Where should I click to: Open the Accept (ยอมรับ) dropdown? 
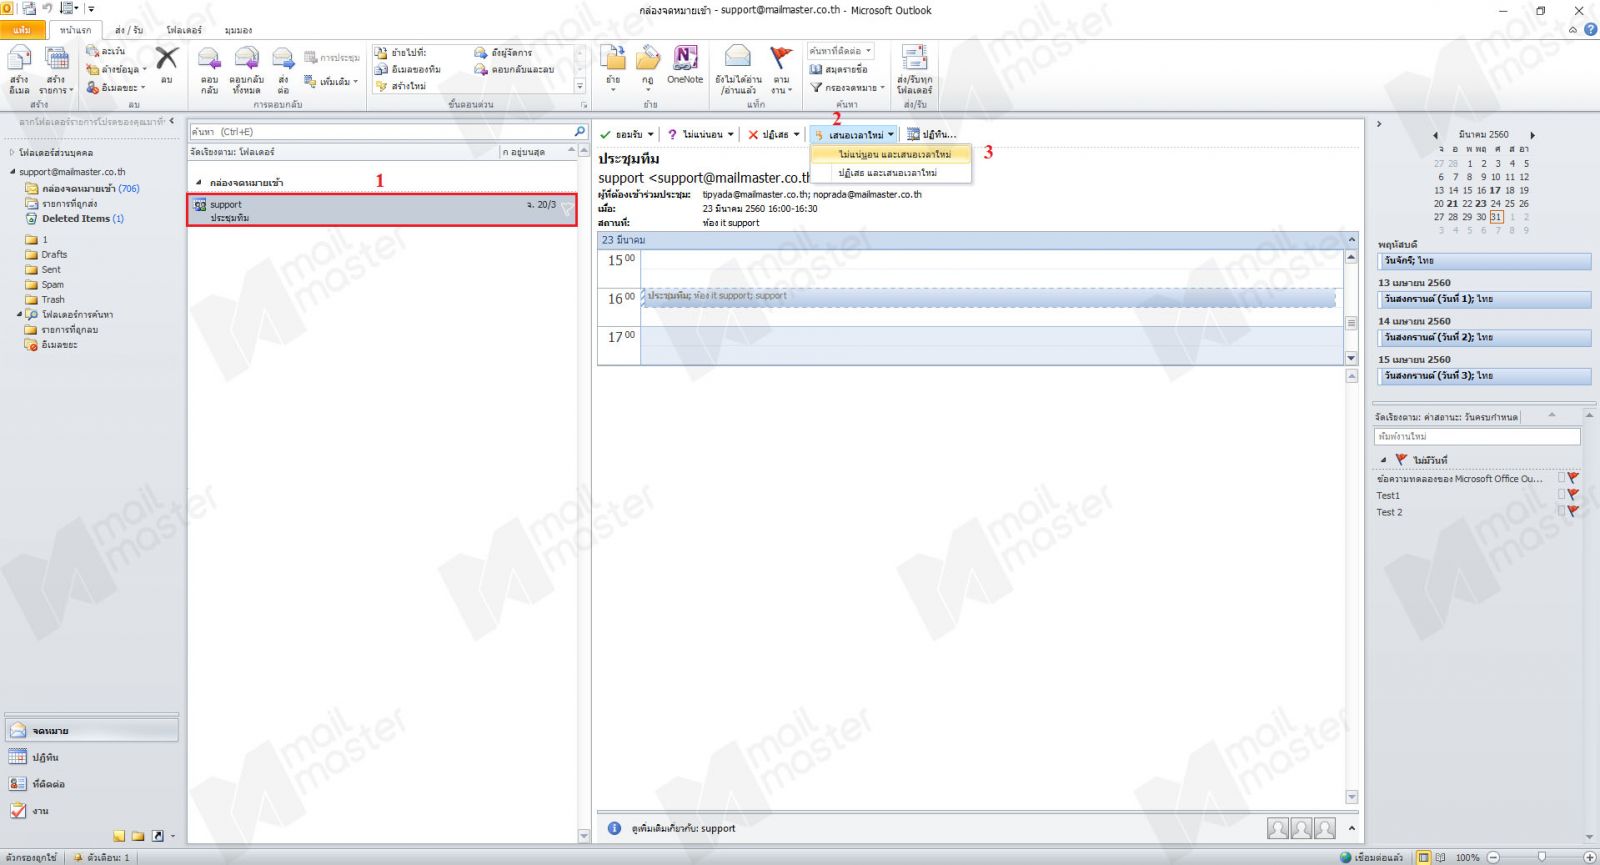[x=650, y=135]
